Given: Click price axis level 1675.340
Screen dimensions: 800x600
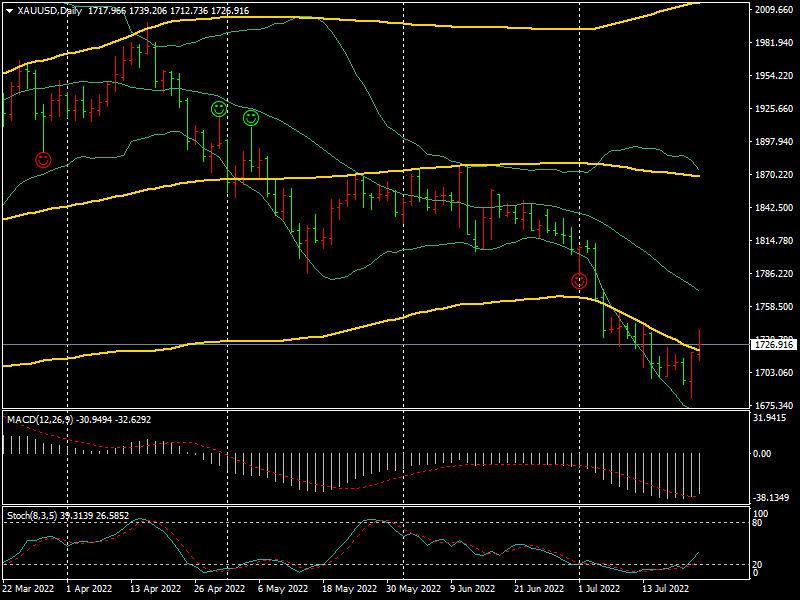Looking at the screenshot, I should click(x=774, y=406).
